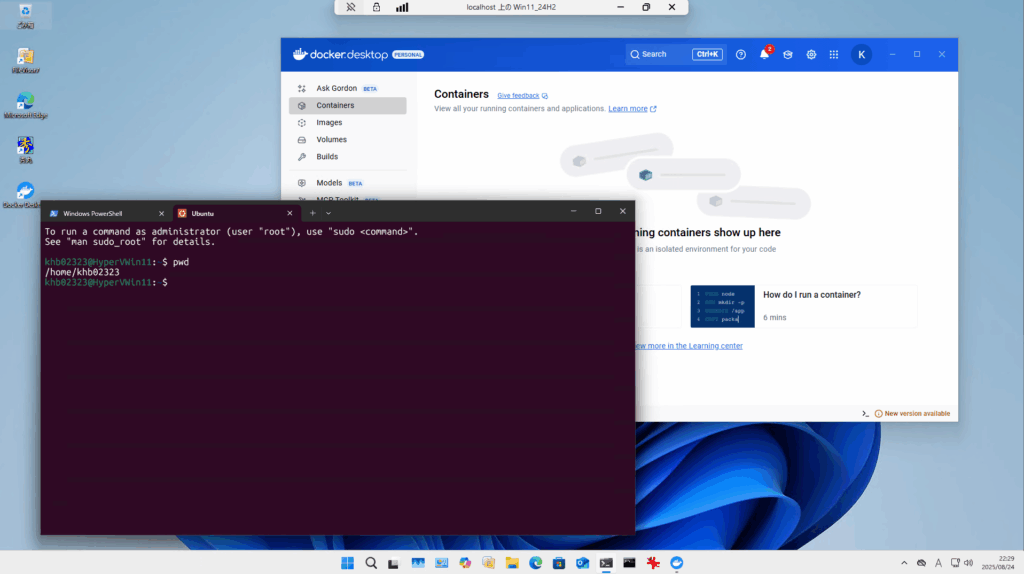Click the Docker Desktop whale logo
1024x574 pixels.
coord(300,54)
